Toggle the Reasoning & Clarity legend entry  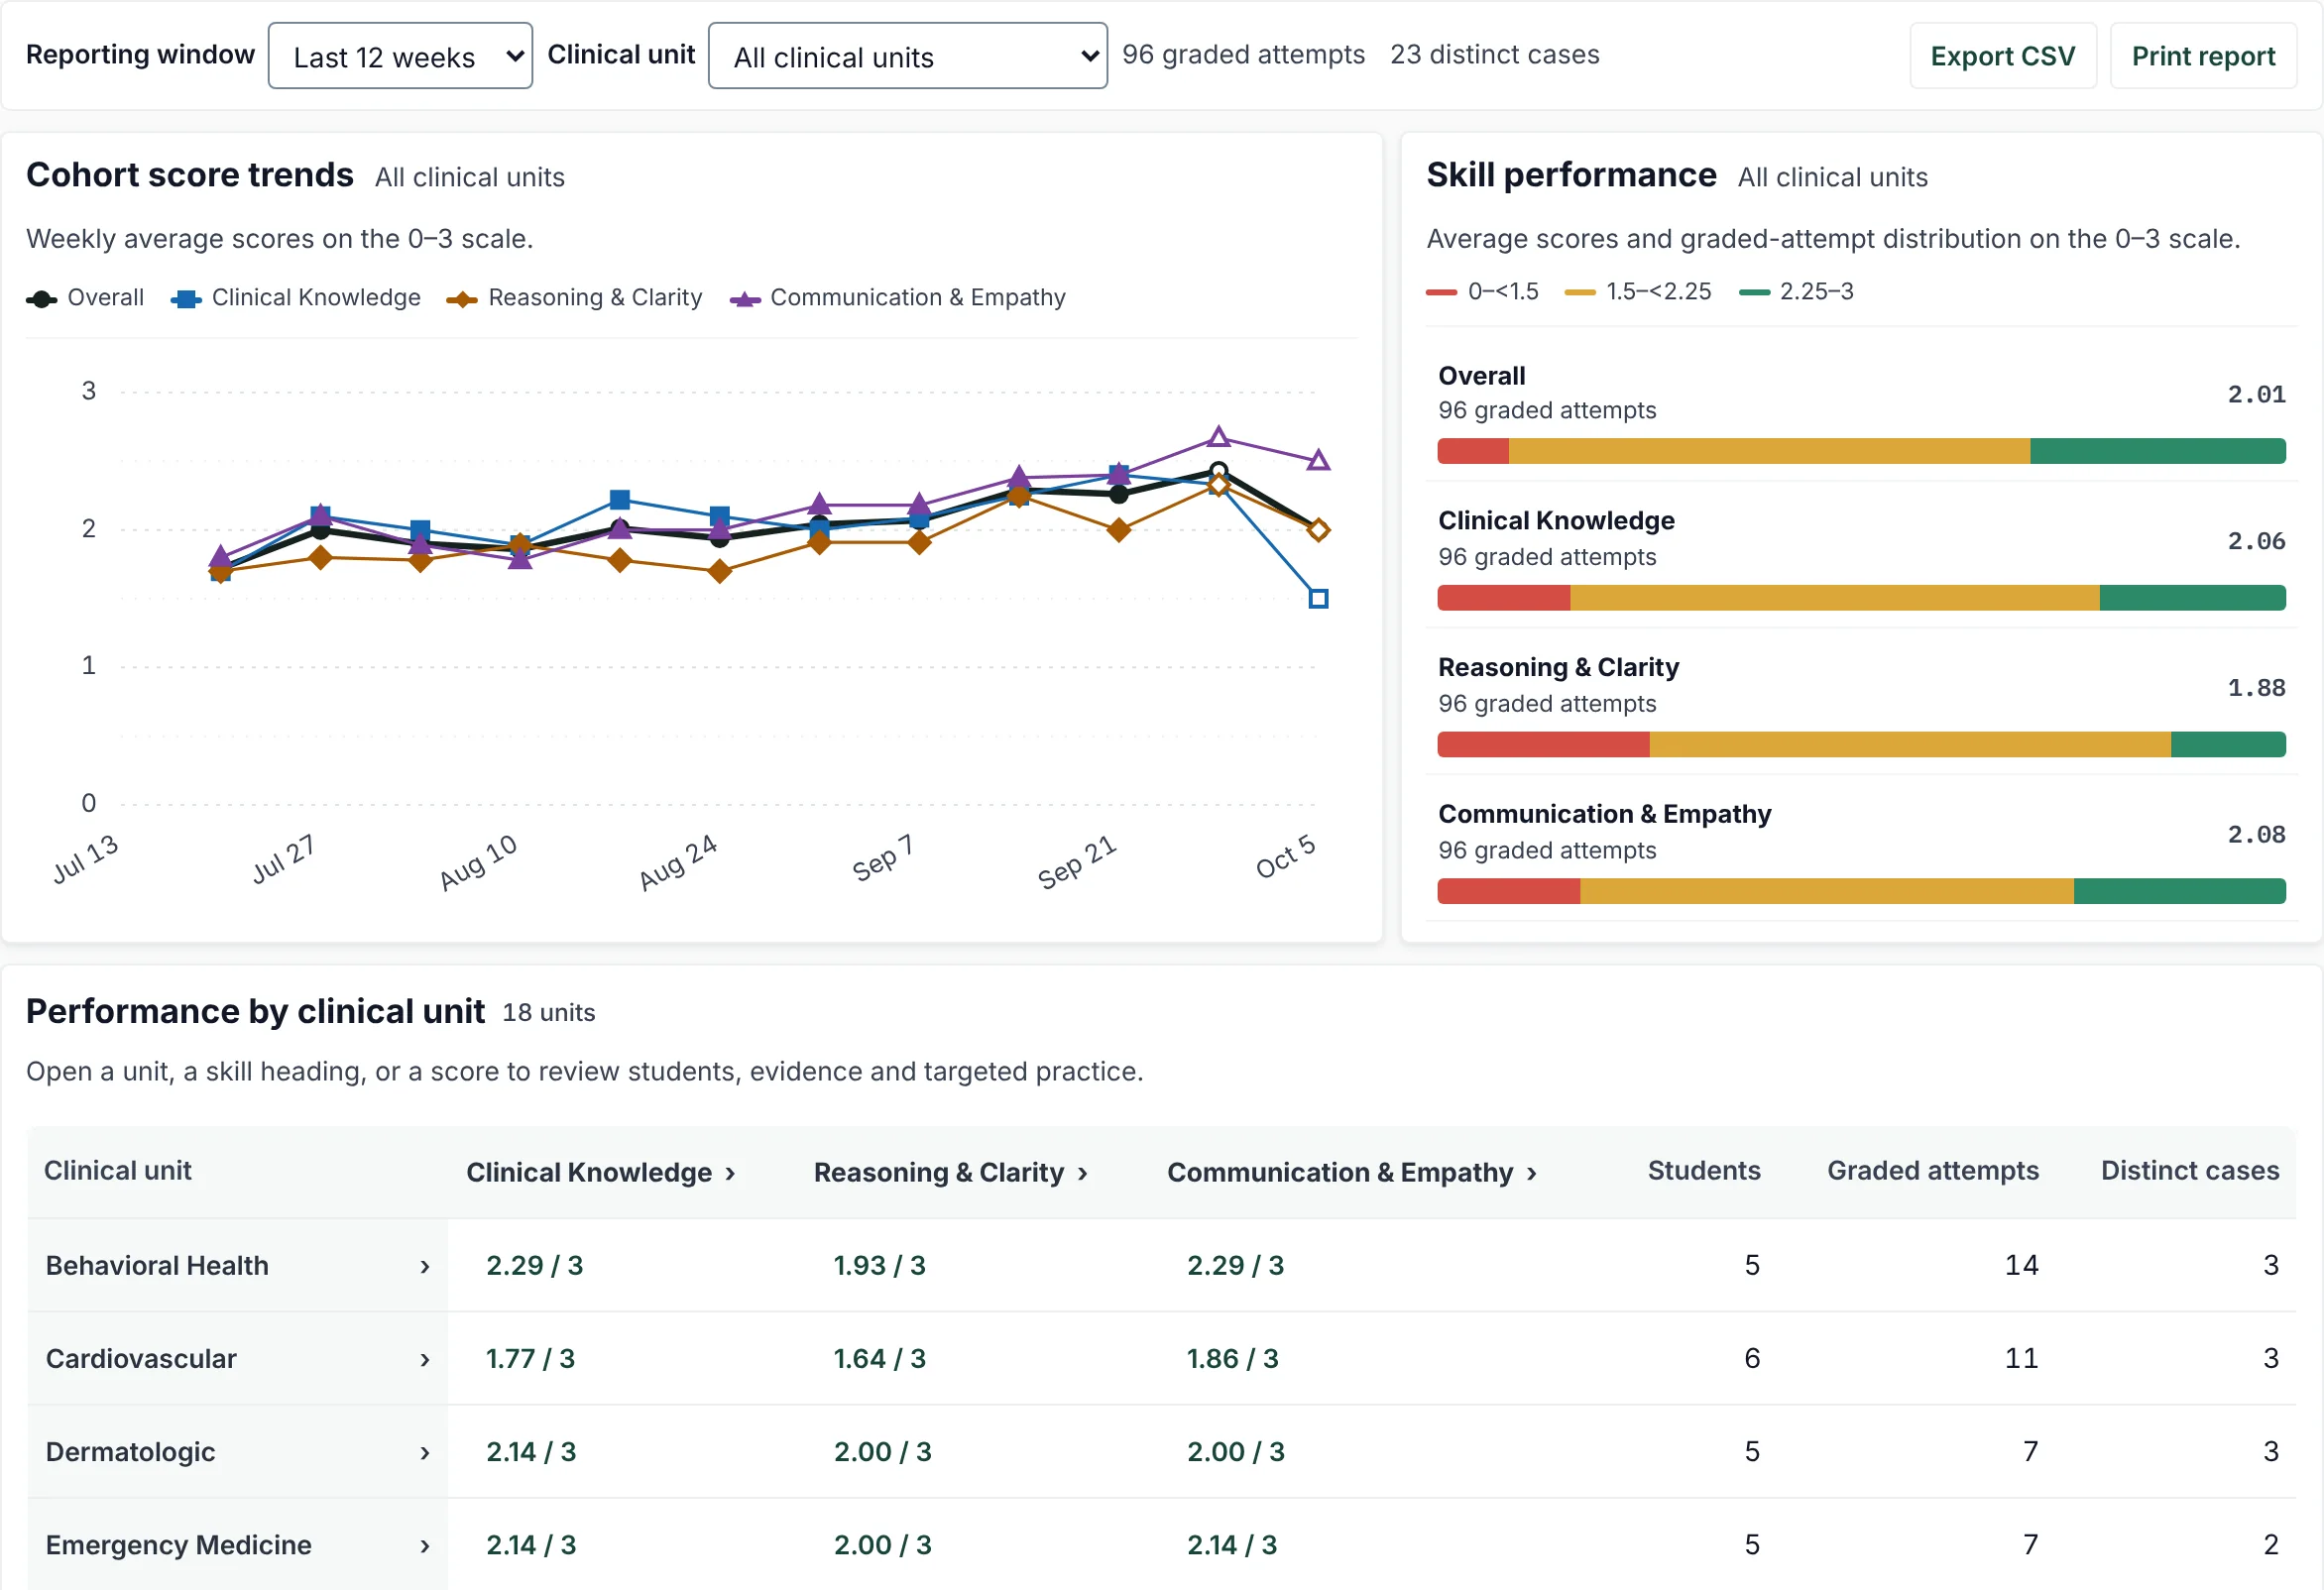point(575,298)
